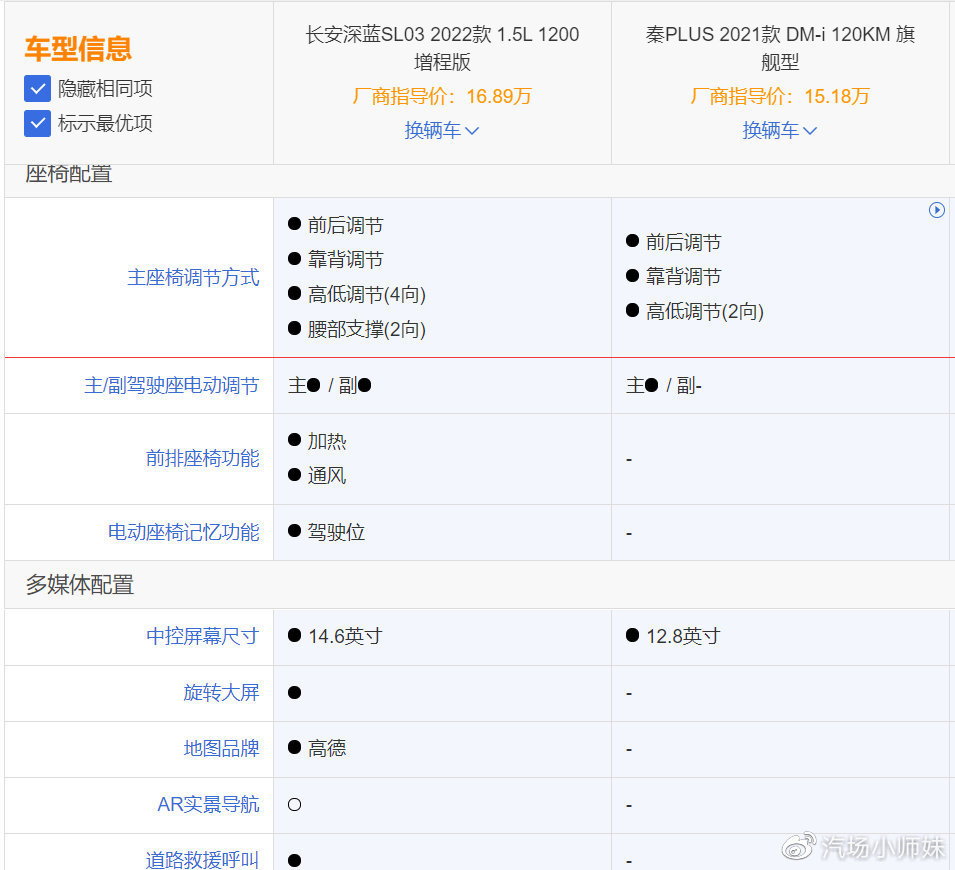Select the 长安深蓝SL03 2022款 model title
Image resolution: width=955 pixels, height=870 pixels.
click(x=442, y=48)
